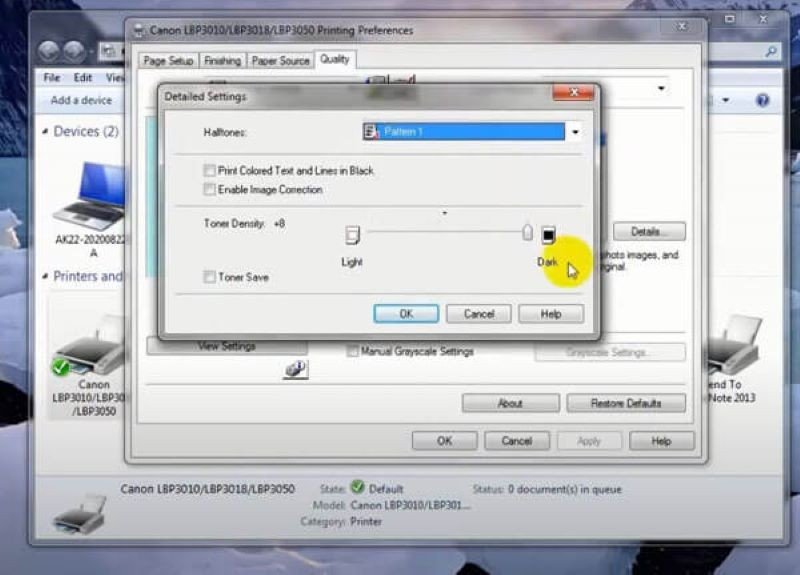
Task: Open the Halftones dropdown list
Action: pyautogui.click(x=575, y=132)
